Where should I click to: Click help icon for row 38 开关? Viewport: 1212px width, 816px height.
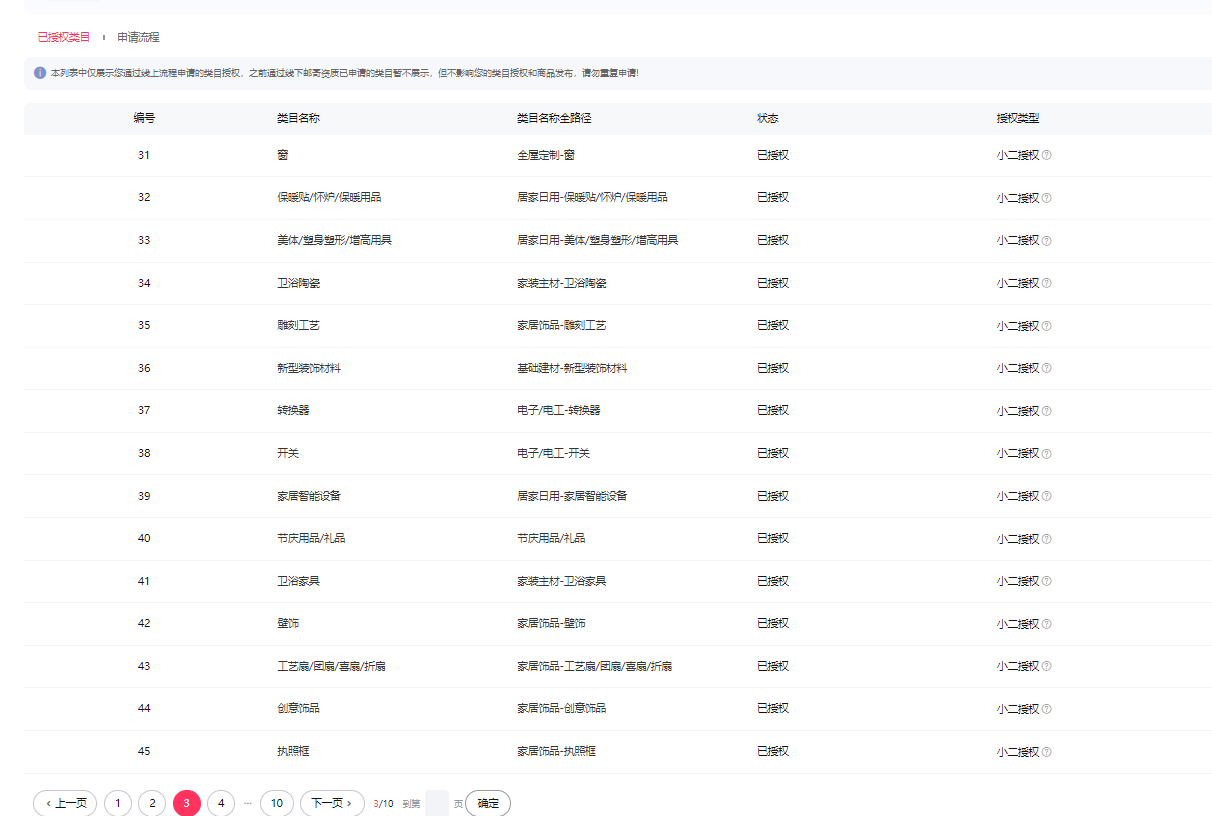coord(1047,454)
